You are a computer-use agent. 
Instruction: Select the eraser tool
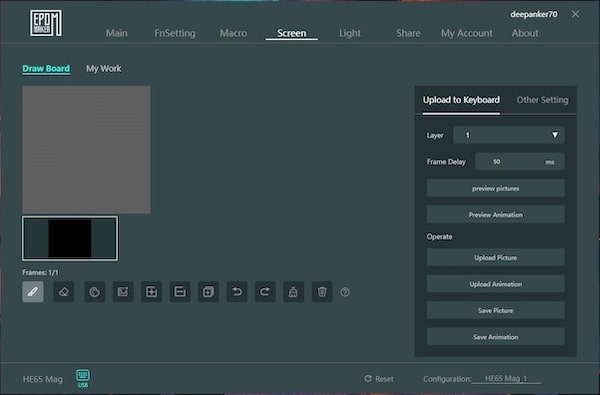coord(64,292)
